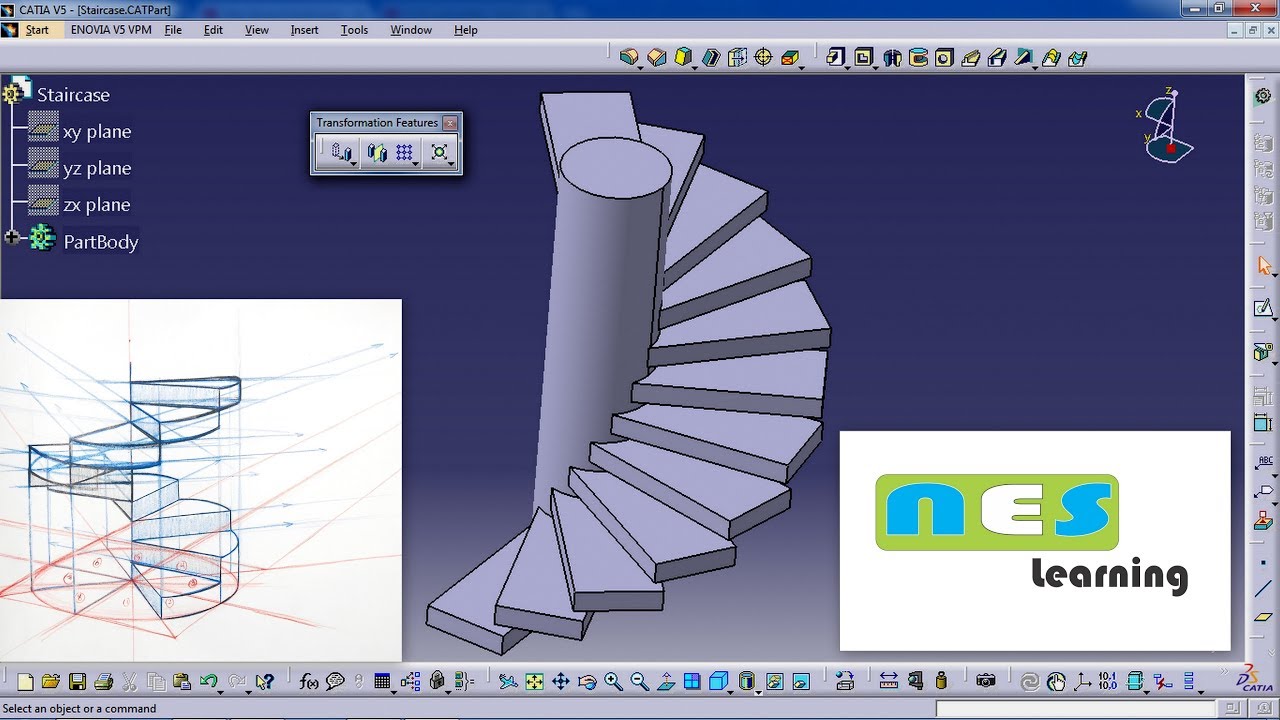Click the Fly Mode airplane icon
Screen dimensions: 1280x720
click(508, 681)
